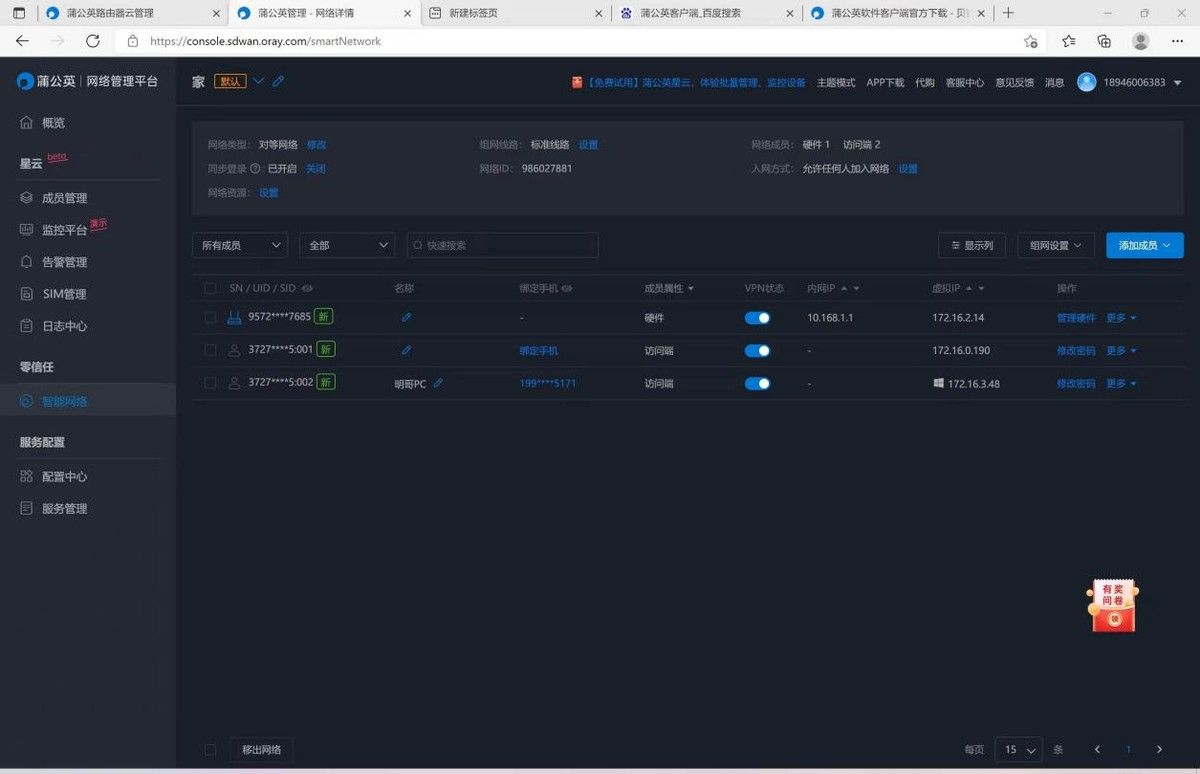Click 关闭 for 同步登录
The width and height of the screenshot is (1200, 774).
(x=316, y=169)
